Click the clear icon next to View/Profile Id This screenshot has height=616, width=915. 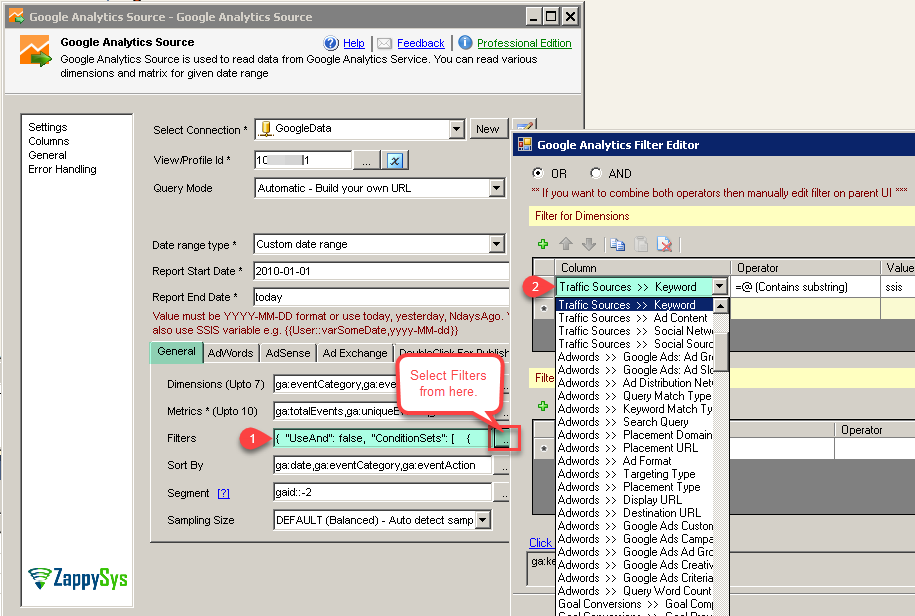[395, 160]
